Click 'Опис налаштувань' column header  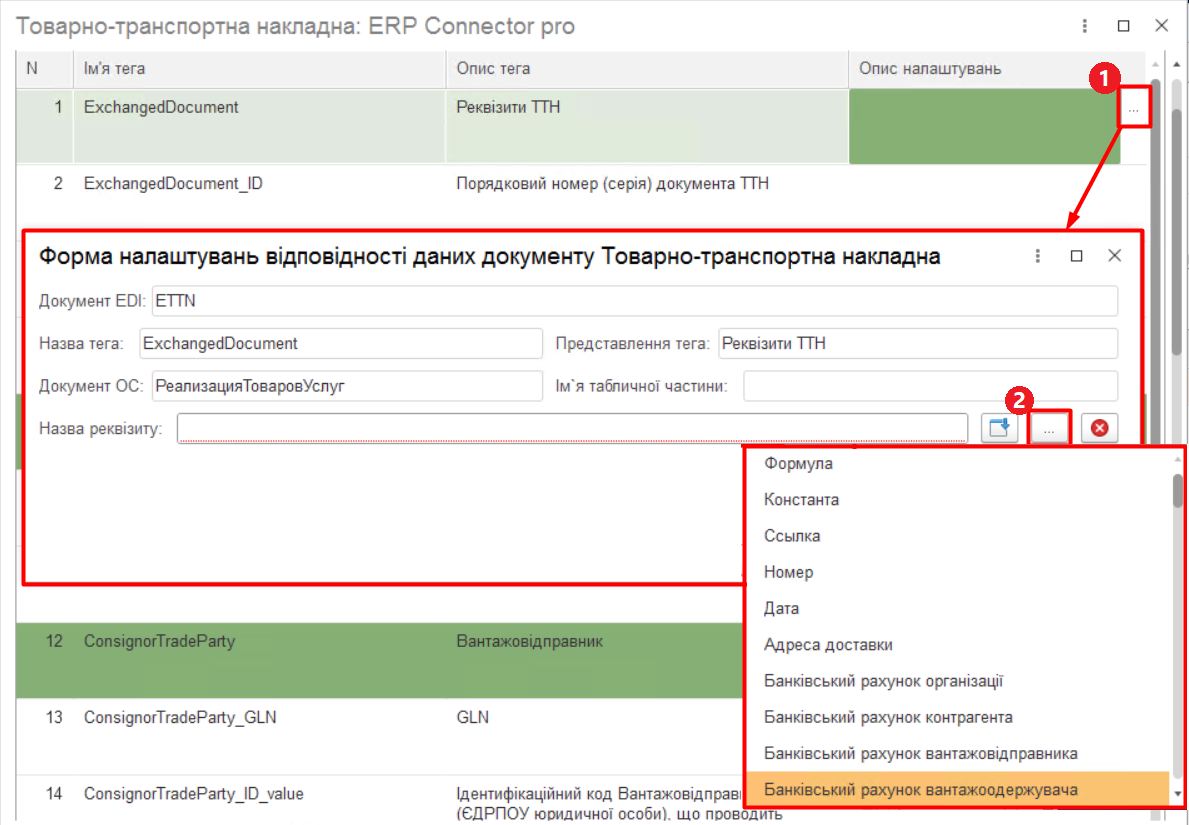coord(930,69)
